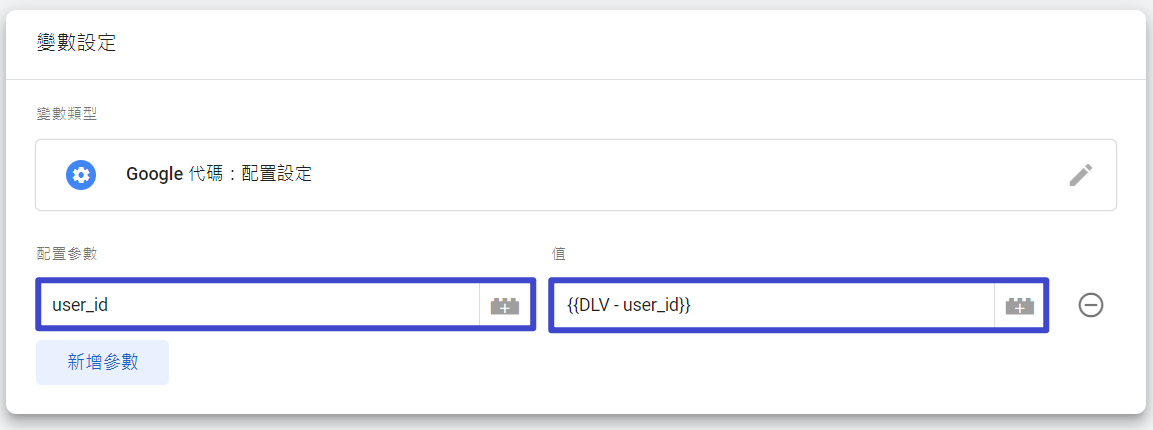Click the bold Google word in type card
The image size is (1153, 430).
tap(154, 175)
